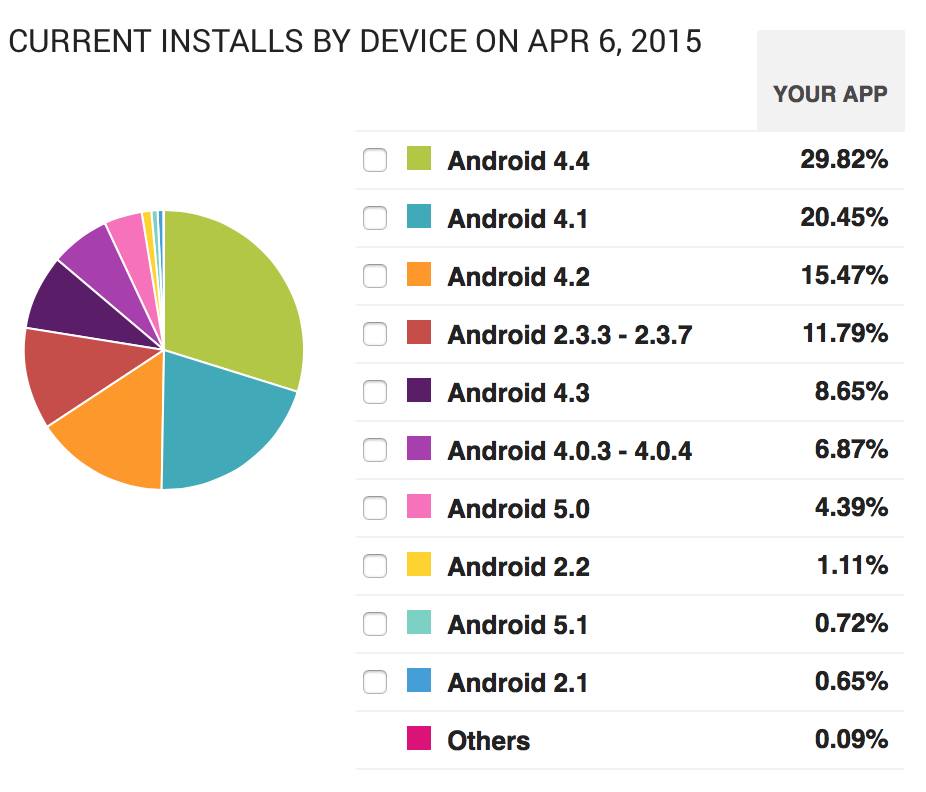Check the Android 5.1 checkbox
This screenshot has height=792, width=926.
click(x=375, y=624)
